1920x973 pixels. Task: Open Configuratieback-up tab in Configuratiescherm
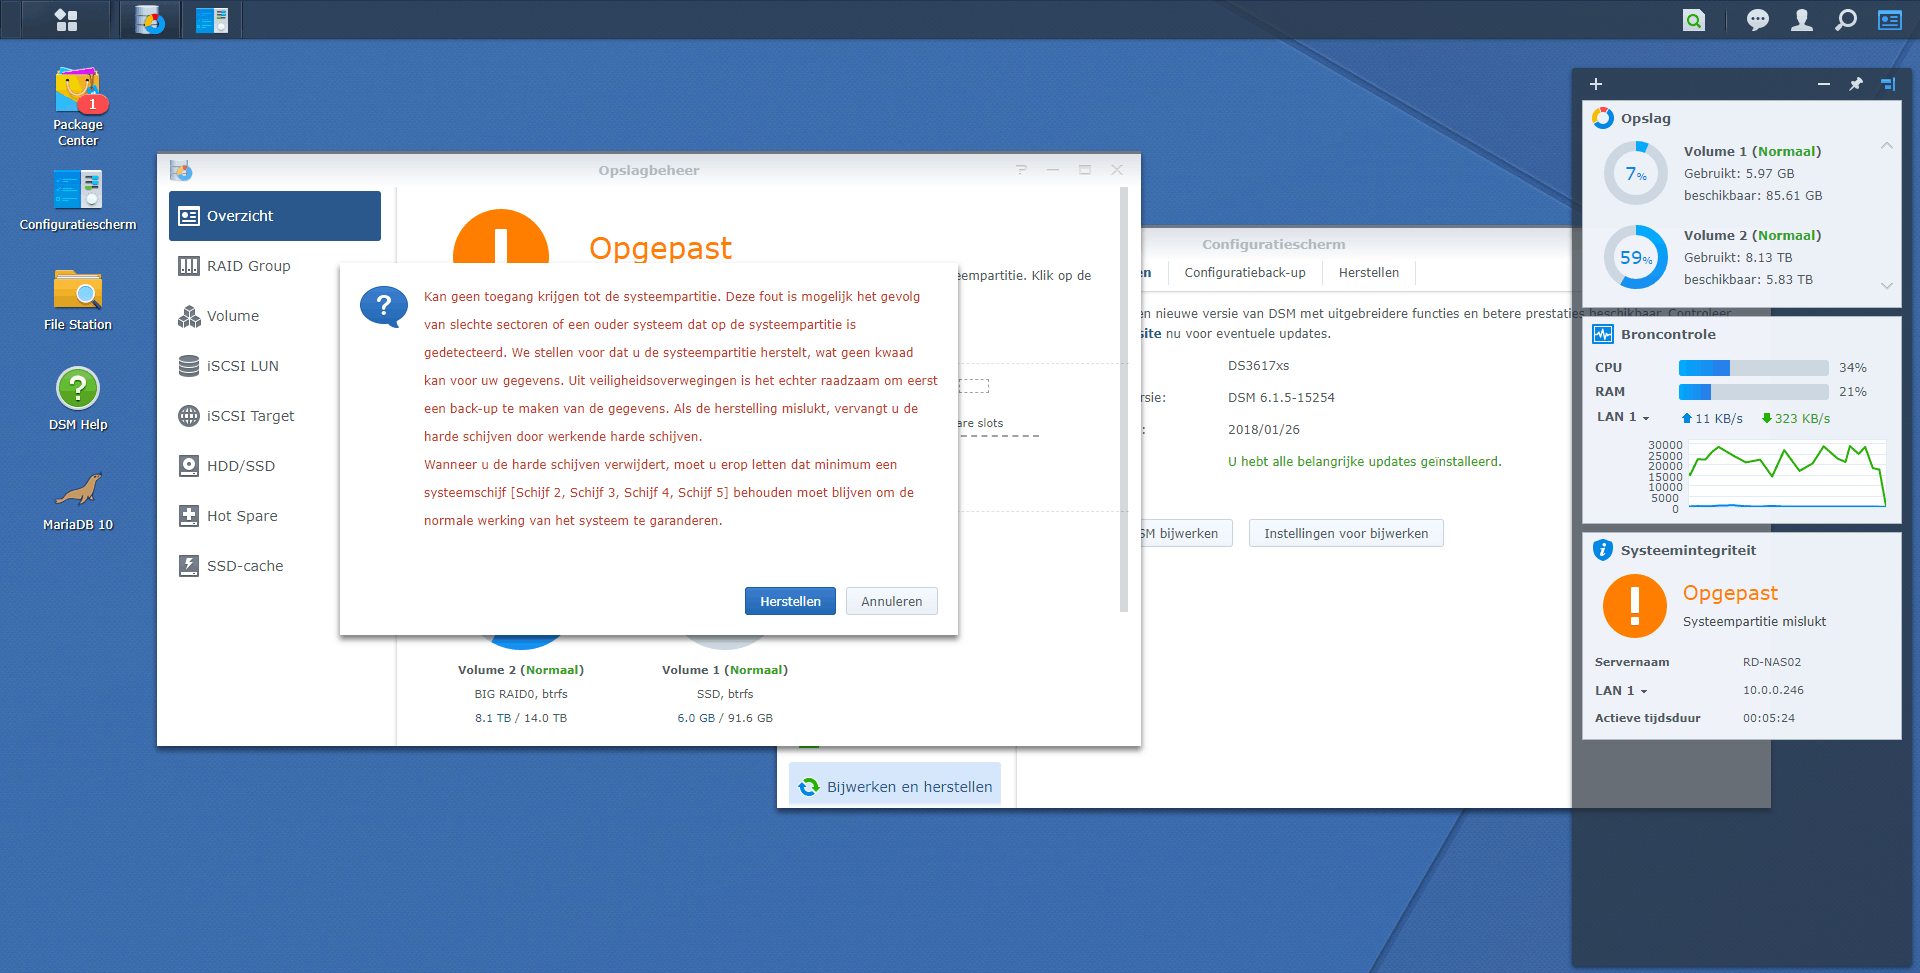tap(1245, 273)
